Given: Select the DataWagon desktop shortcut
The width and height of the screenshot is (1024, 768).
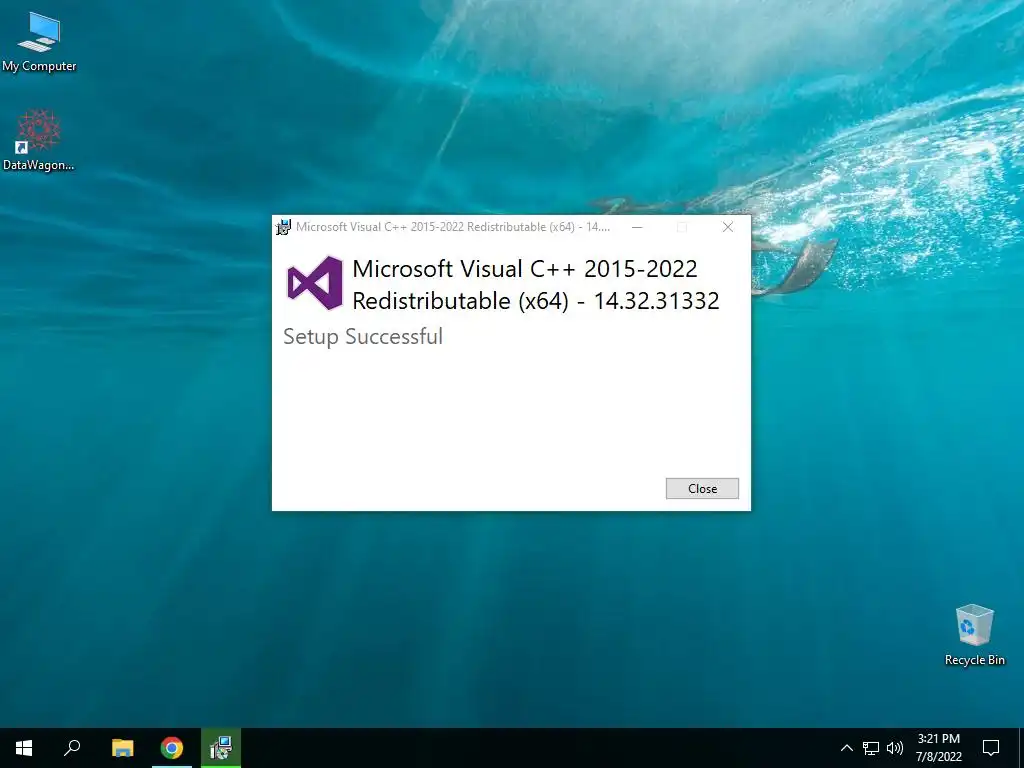Looking at the screenshot, I should pos(39,140).
